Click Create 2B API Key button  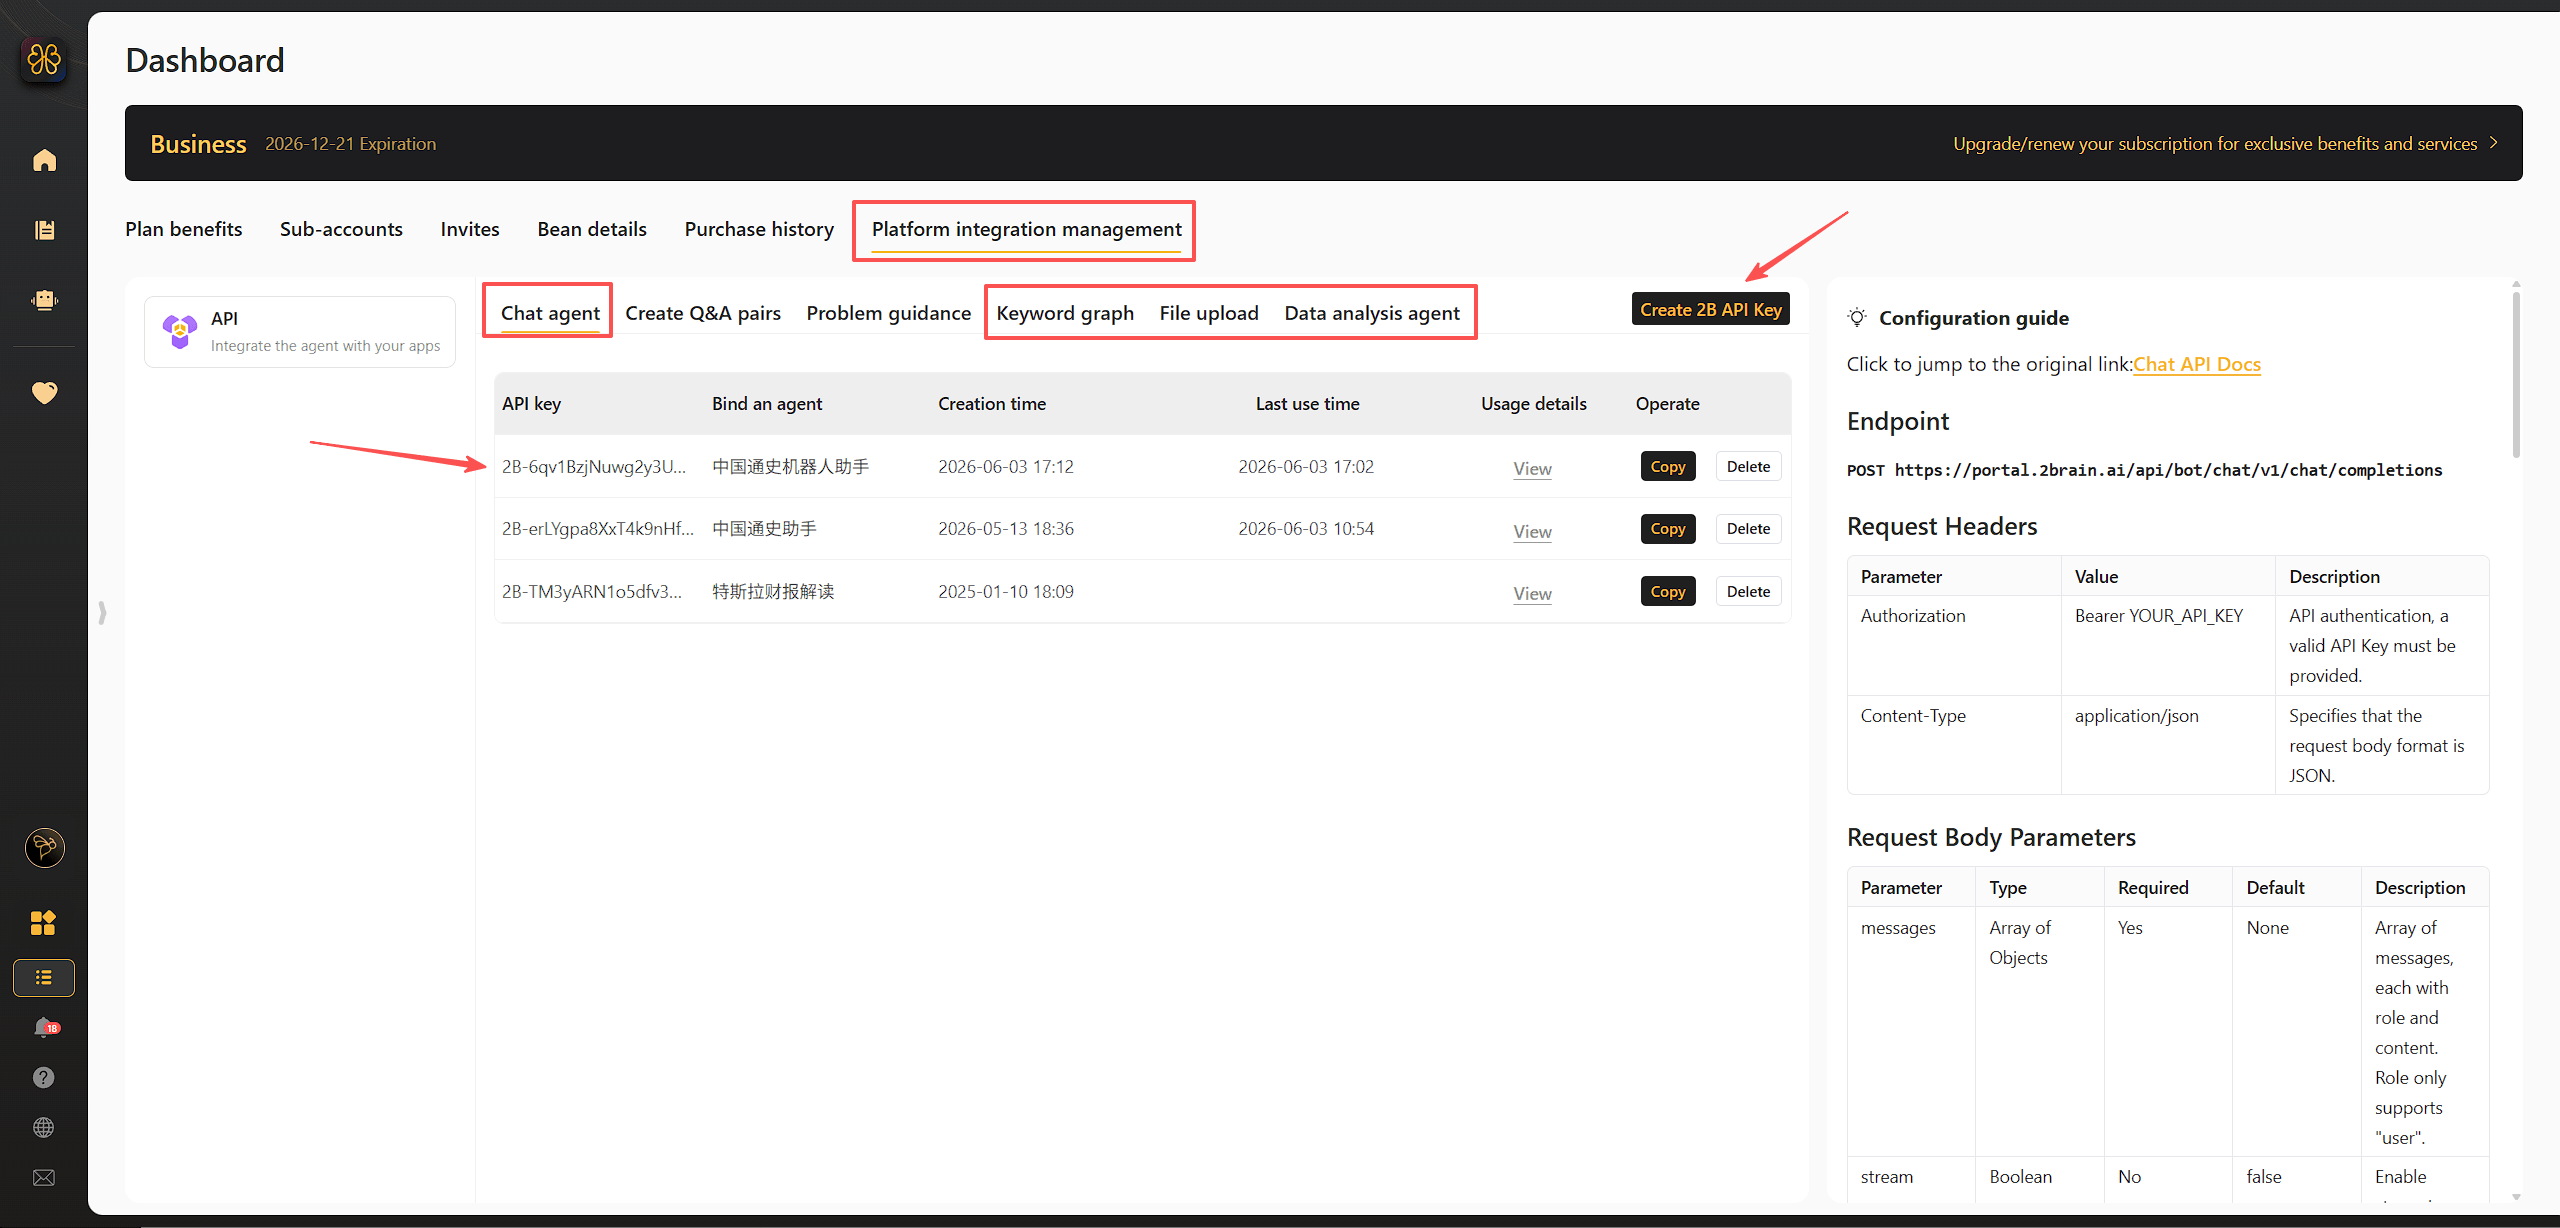[1710, 309]
